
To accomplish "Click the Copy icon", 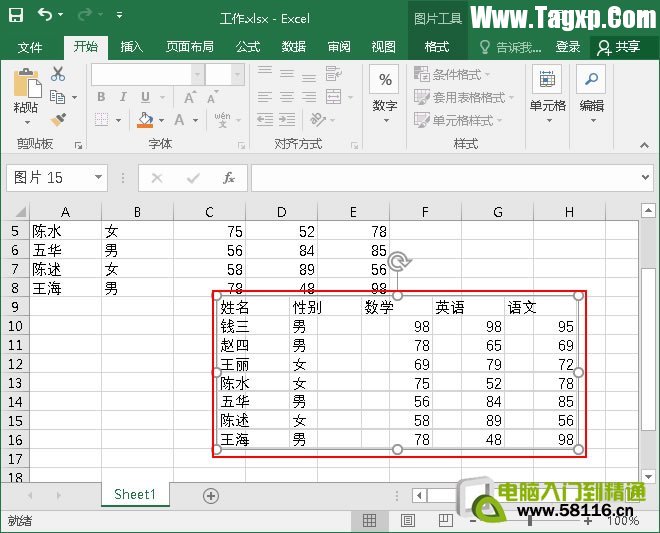I will click(x=57, y=97).
